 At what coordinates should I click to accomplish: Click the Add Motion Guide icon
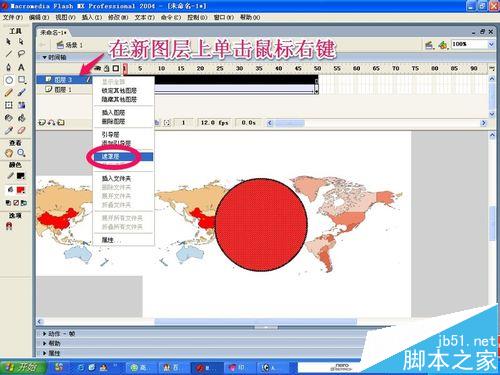click(x=51, y=123)
